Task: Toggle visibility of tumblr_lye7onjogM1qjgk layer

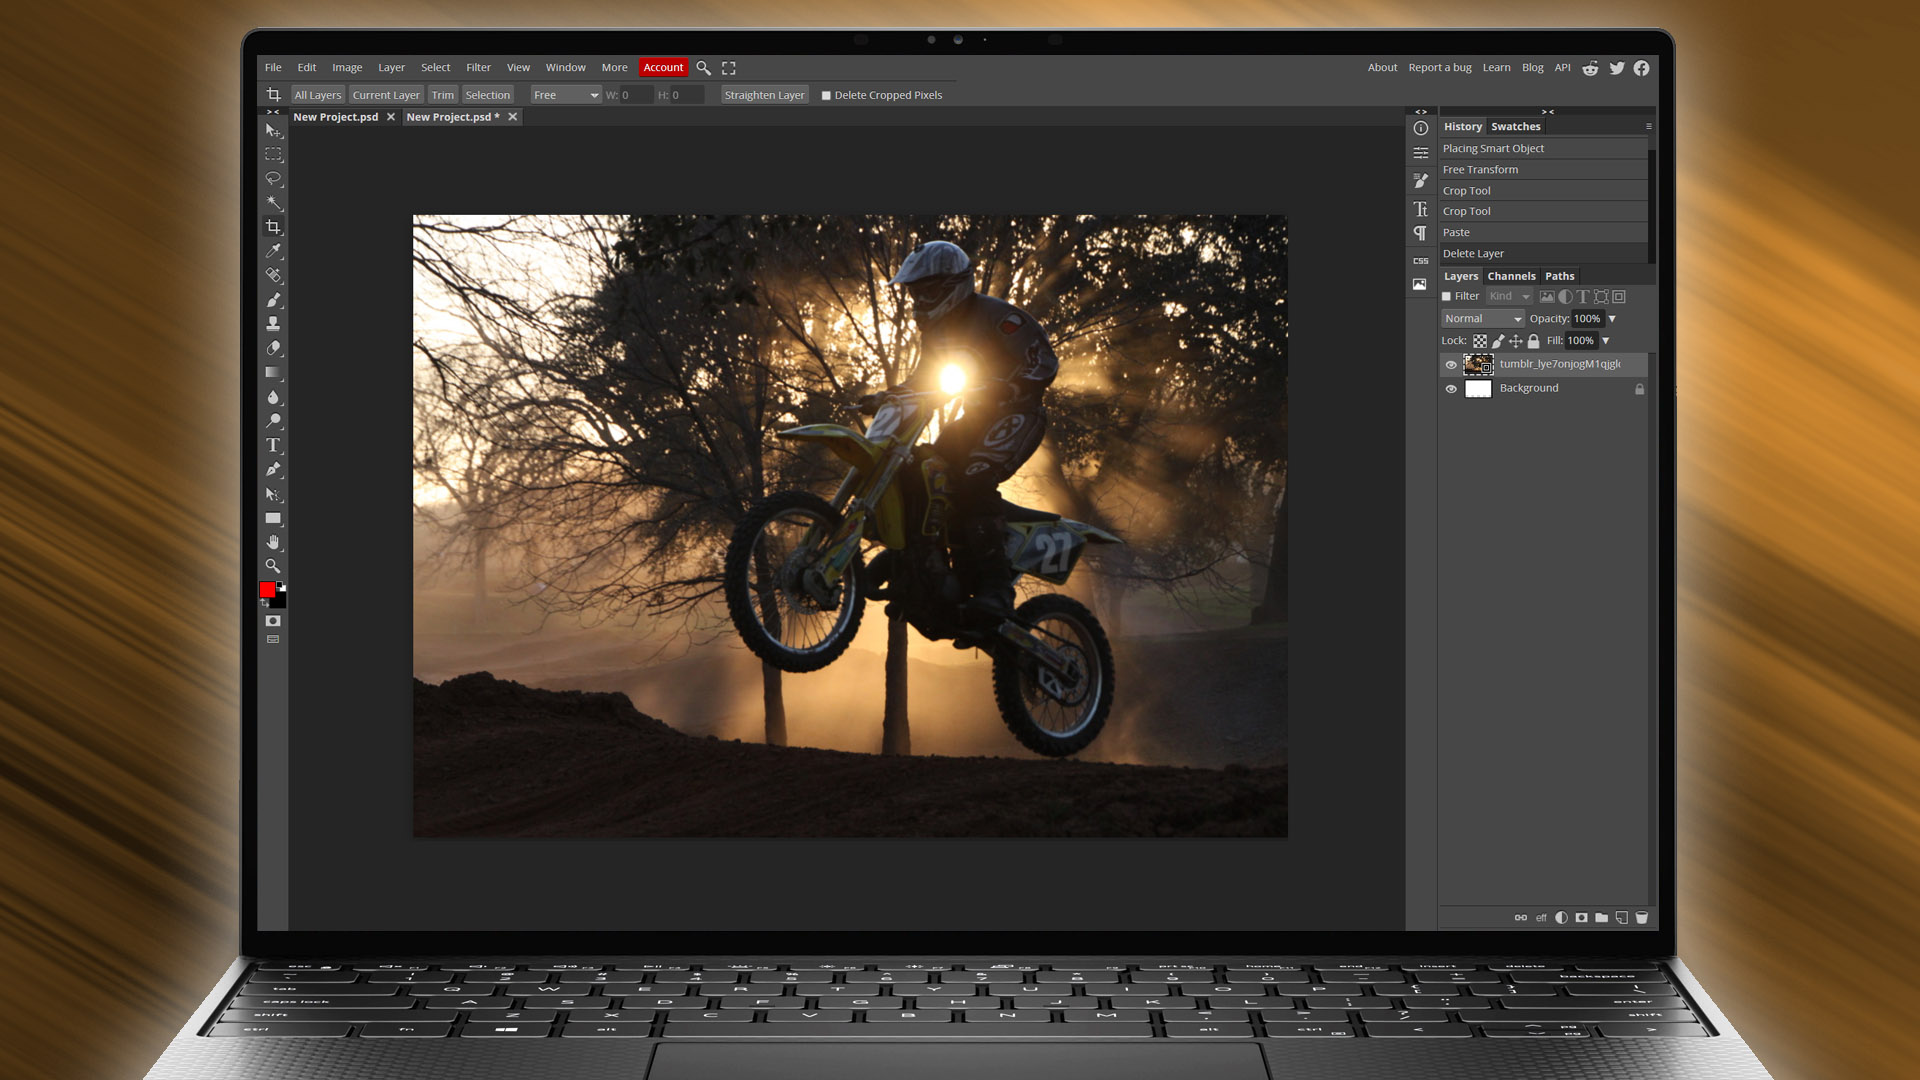Action: click(1451, 364)
